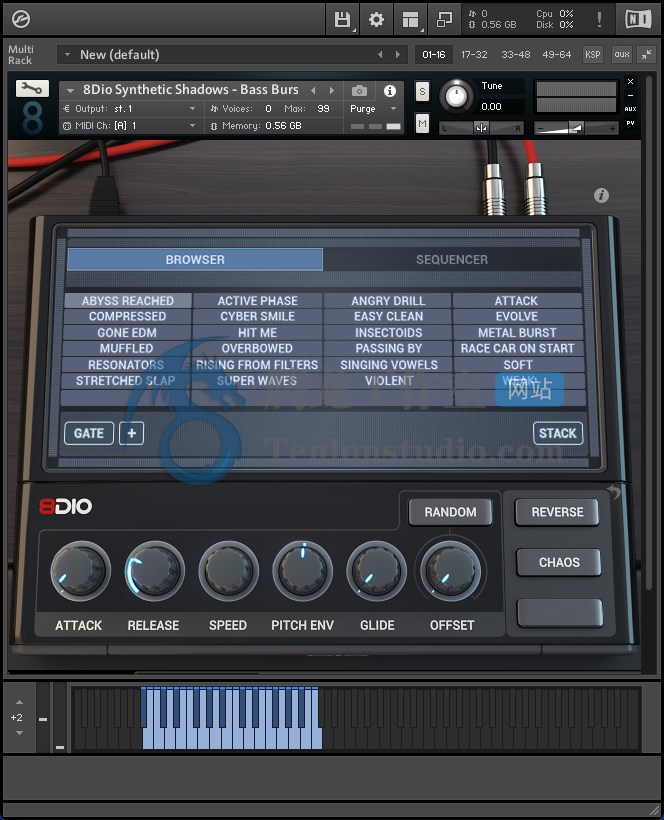The image size is (664, 820).
Task: Click the italic info icon on wallpaper
Action: pyautogui.click(x=601, y=196)
